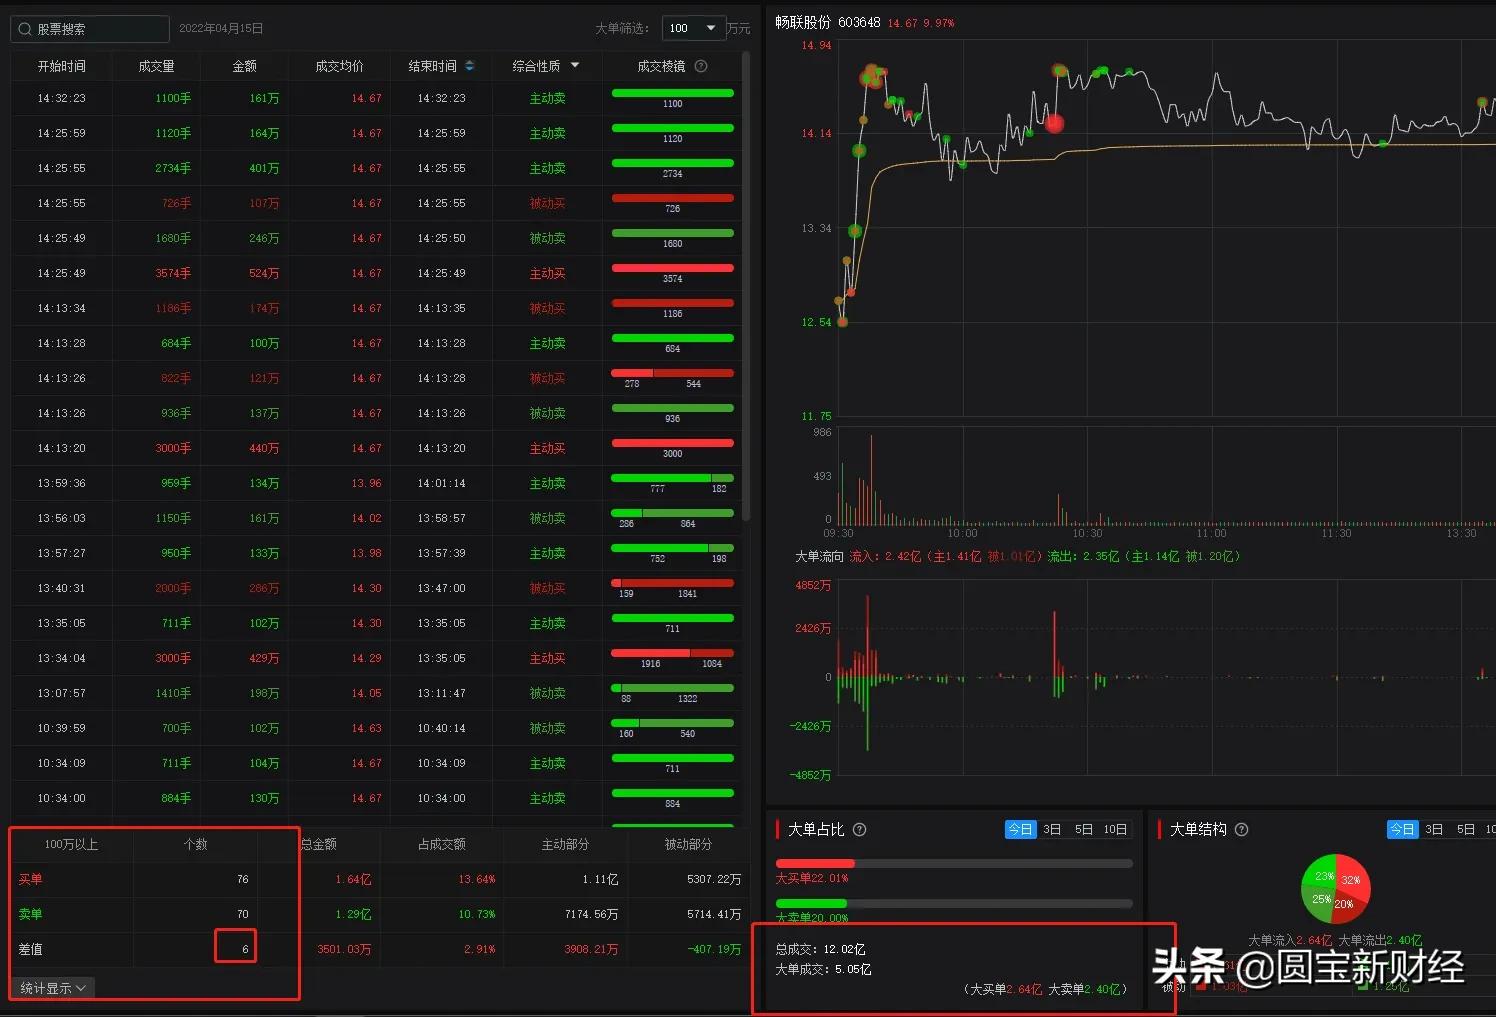Click the date 2022年04月15日
This screenshot has width=1496, height=1017.
[x=221, y=28]
